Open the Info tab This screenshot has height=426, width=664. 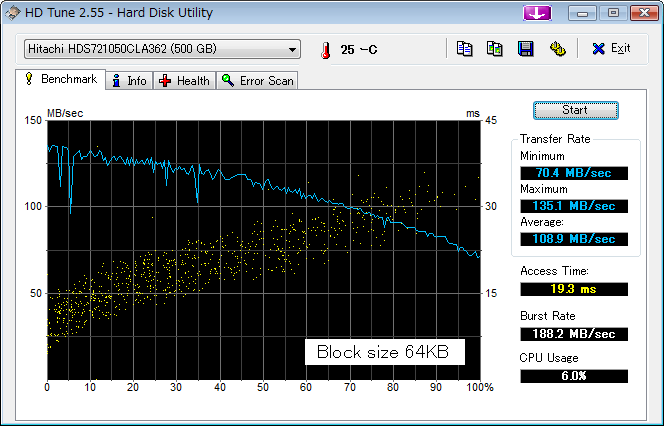[129, 81]
